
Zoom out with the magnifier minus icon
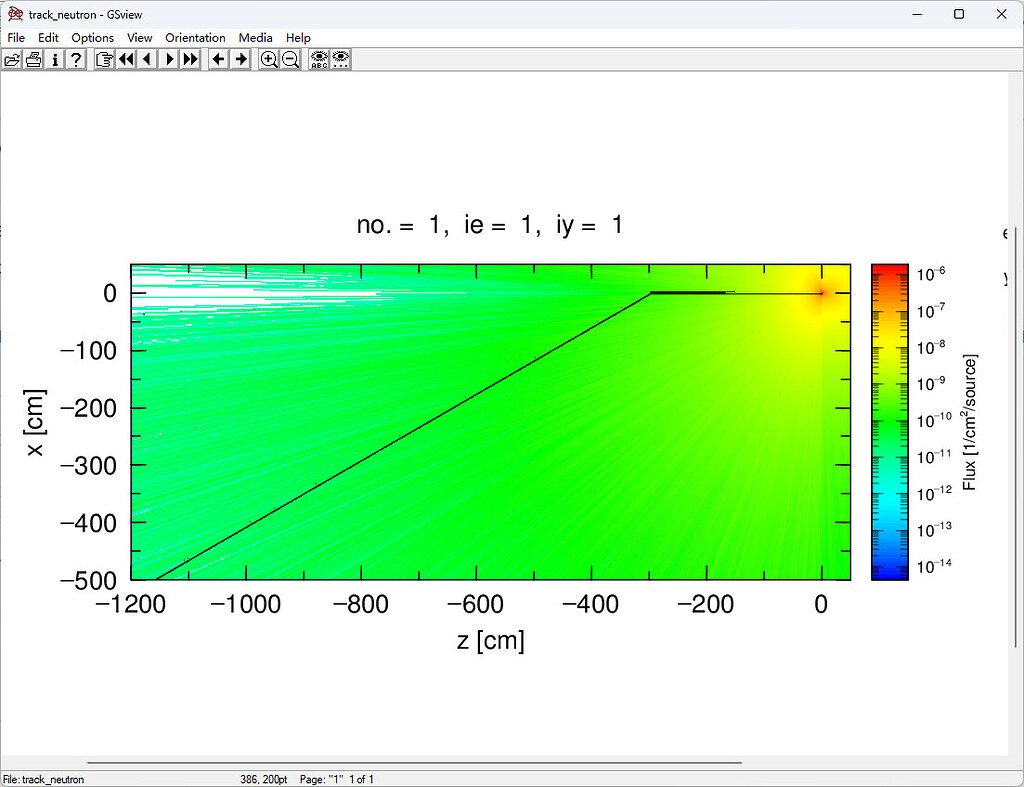point(290,59)
